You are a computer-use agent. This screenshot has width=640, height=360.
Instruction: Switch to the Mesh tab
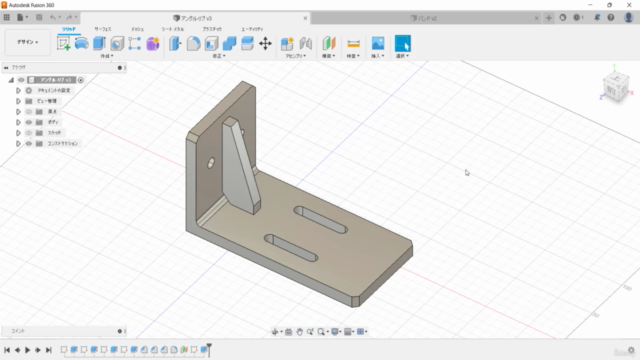(x=137, y=29)
